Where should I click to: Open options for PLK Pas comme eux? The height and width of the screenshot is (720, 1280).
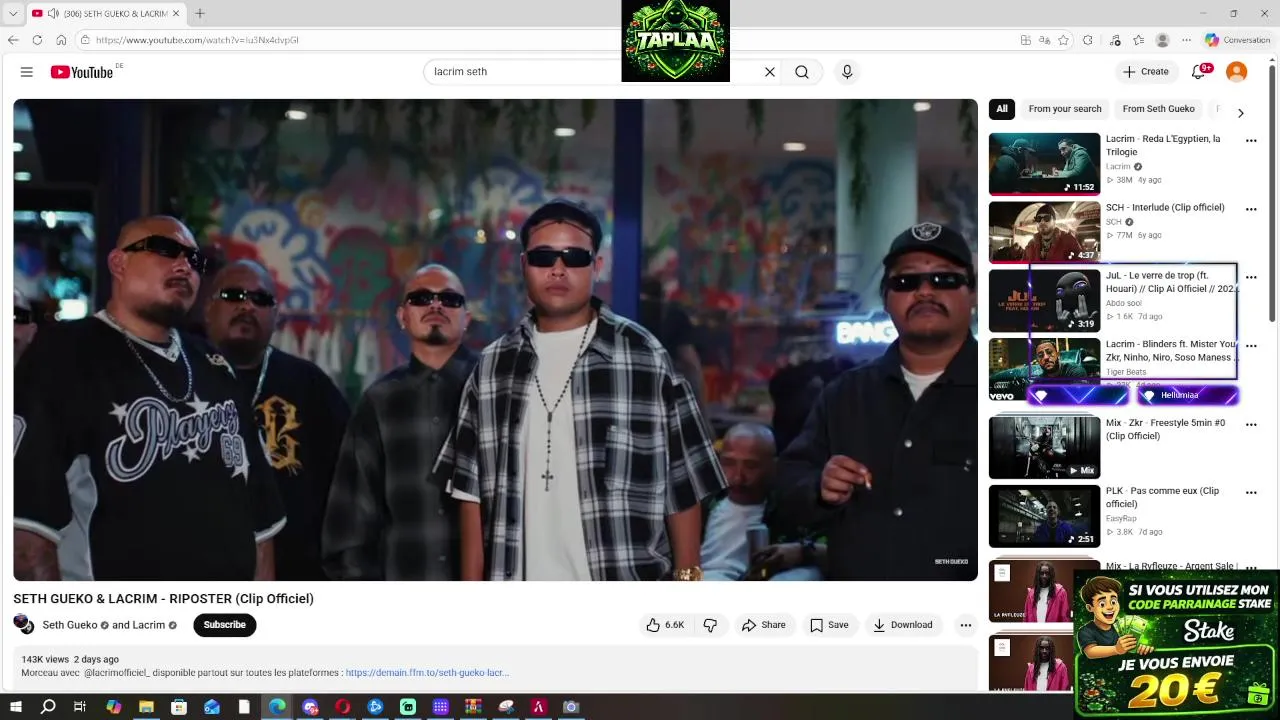(1251, 493)
